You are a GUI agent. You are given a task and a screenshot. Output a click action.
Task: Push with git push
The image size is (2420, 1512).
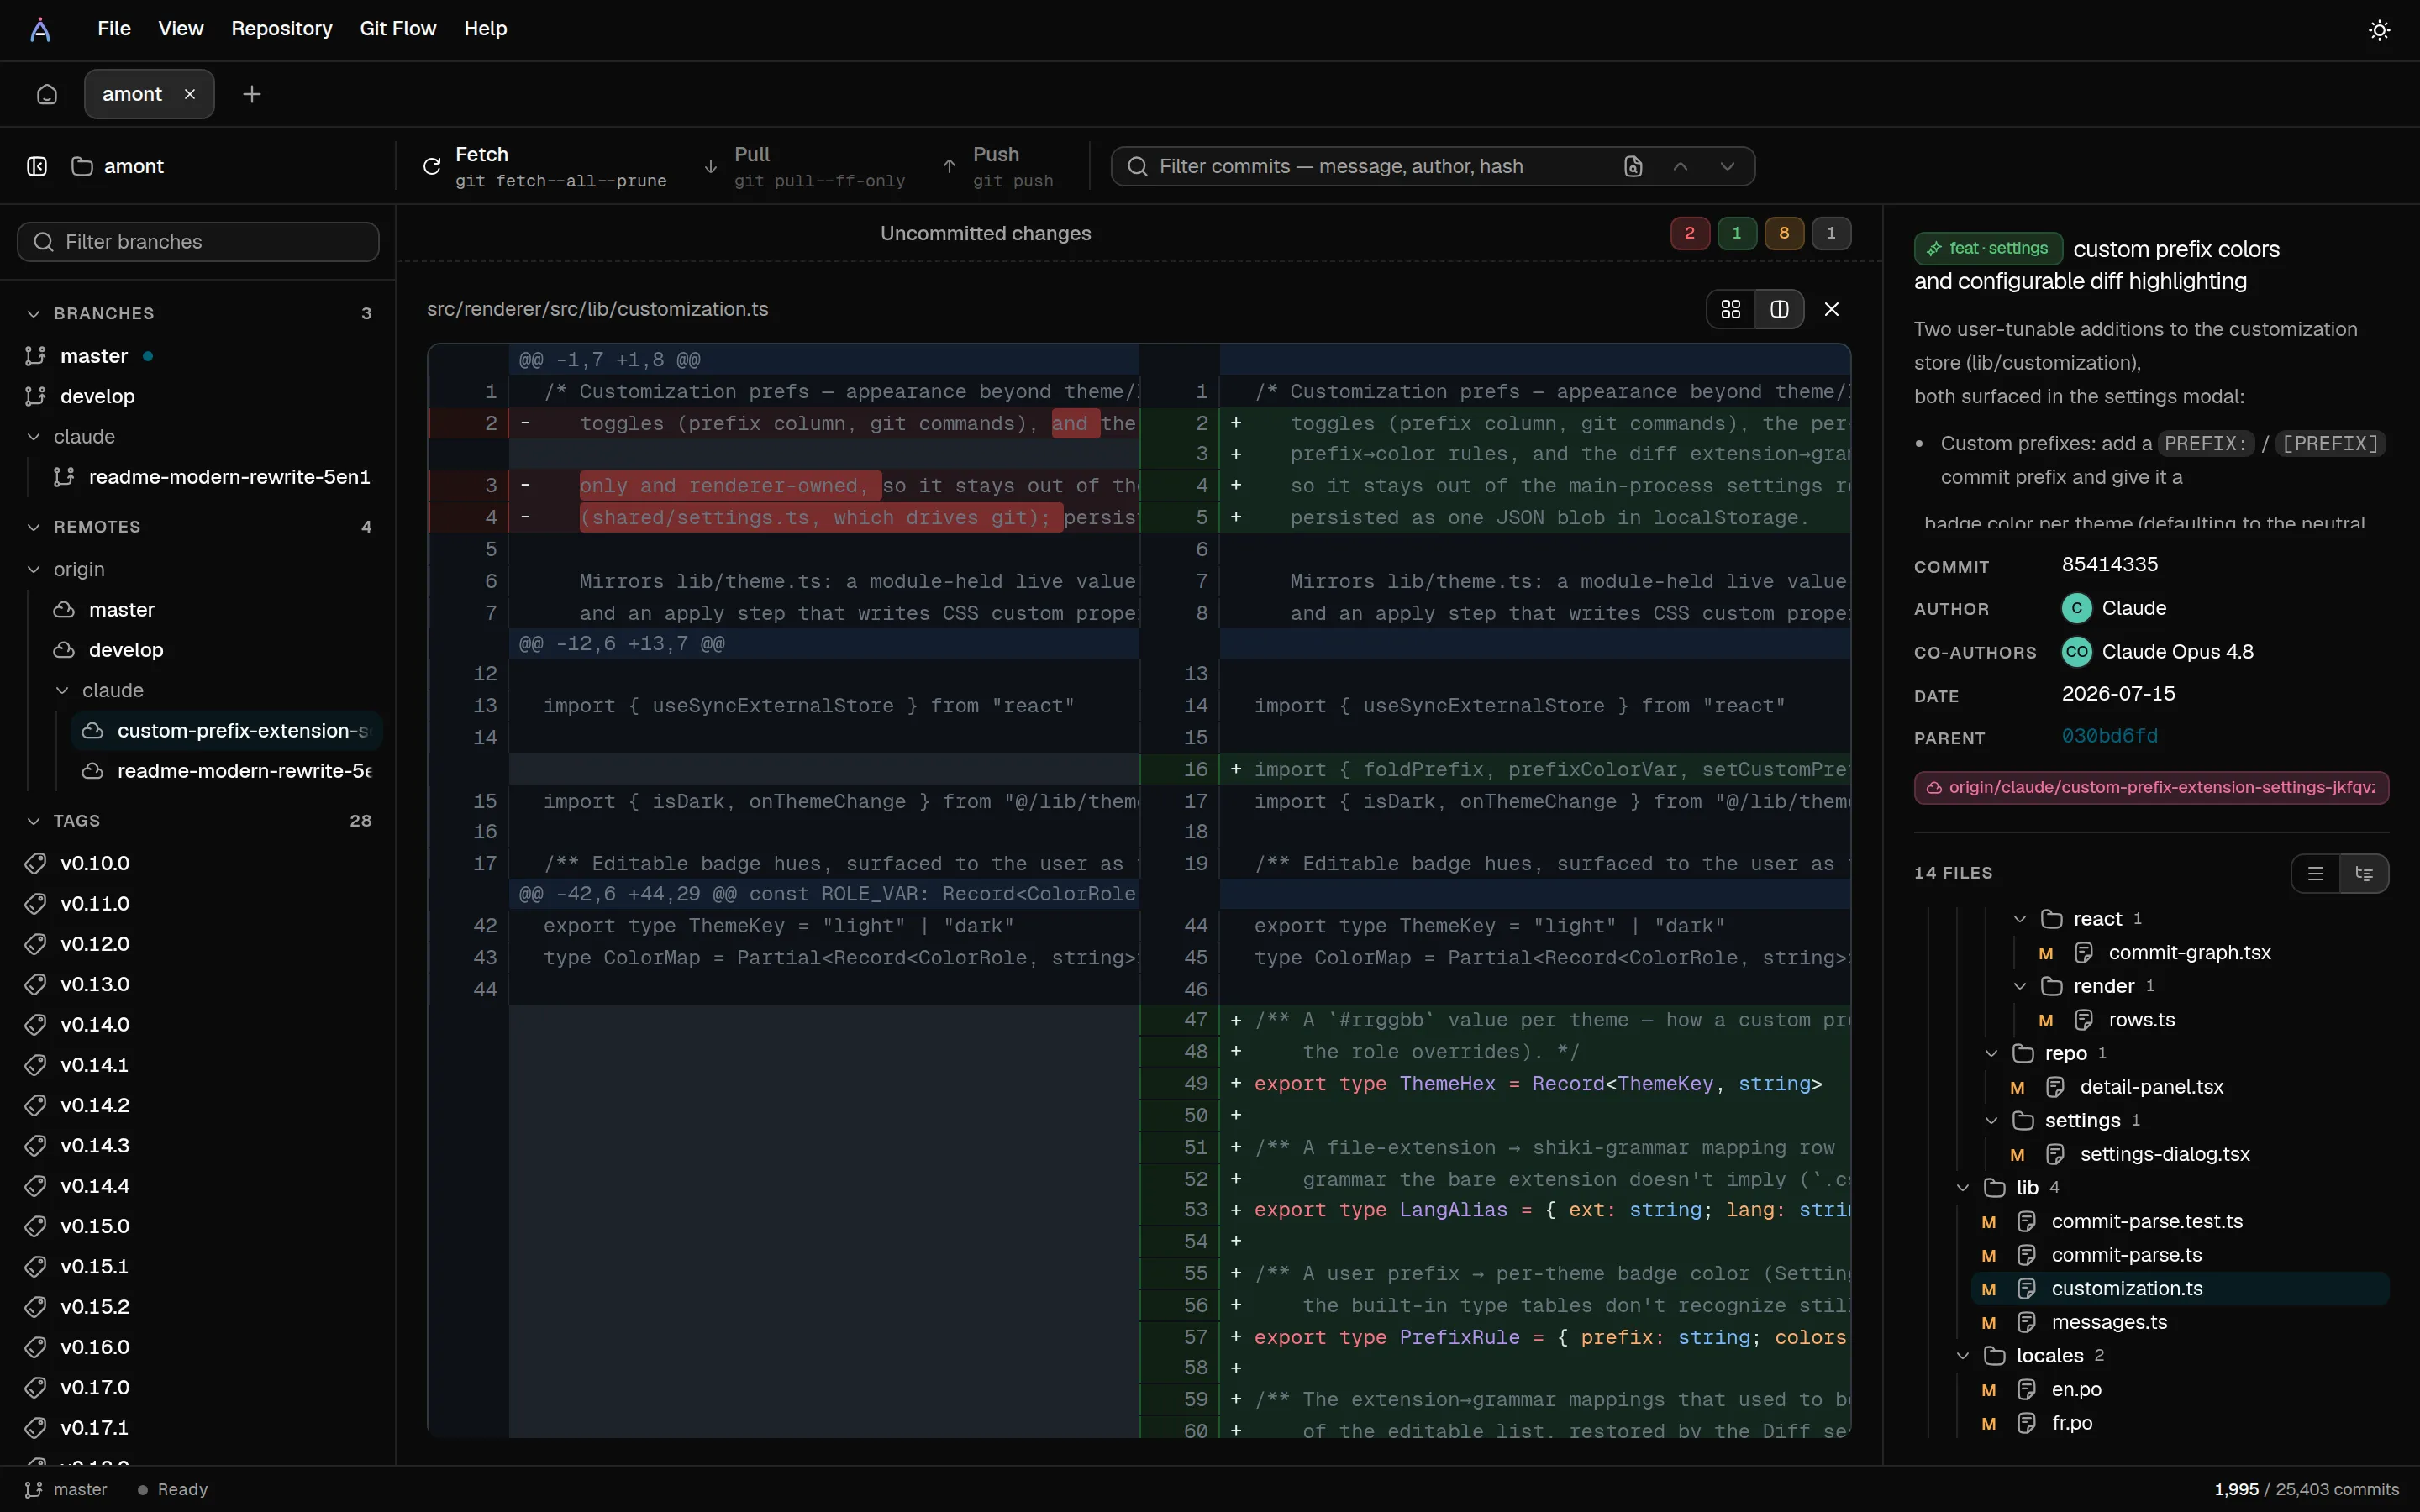point(998,166)
